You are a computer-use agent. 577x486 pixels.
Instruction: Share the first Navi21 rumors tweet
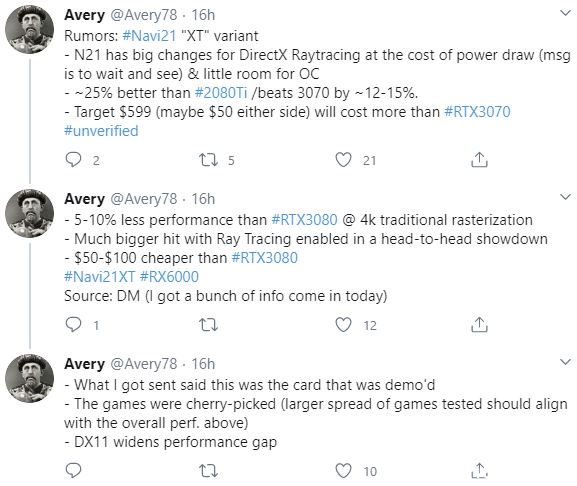(479, 160)
